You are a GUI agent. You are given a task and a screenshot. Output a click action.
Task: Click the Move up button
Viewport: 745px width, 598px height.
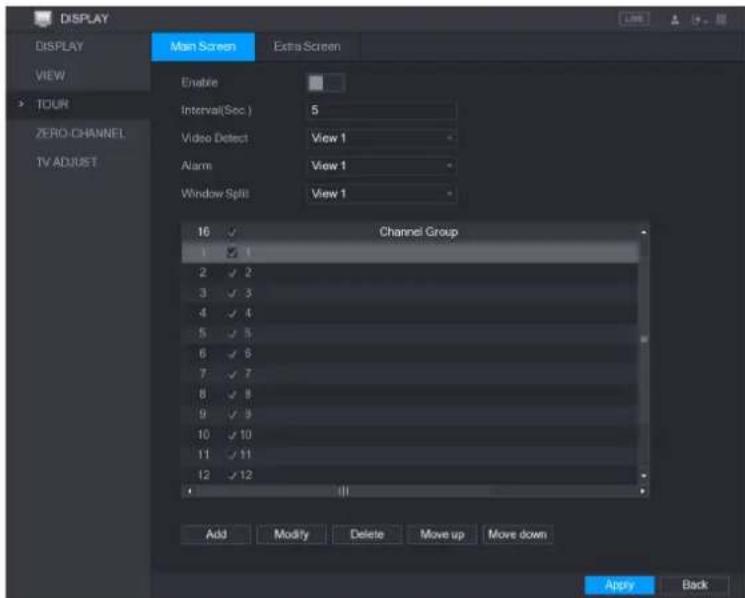[442, 534]
